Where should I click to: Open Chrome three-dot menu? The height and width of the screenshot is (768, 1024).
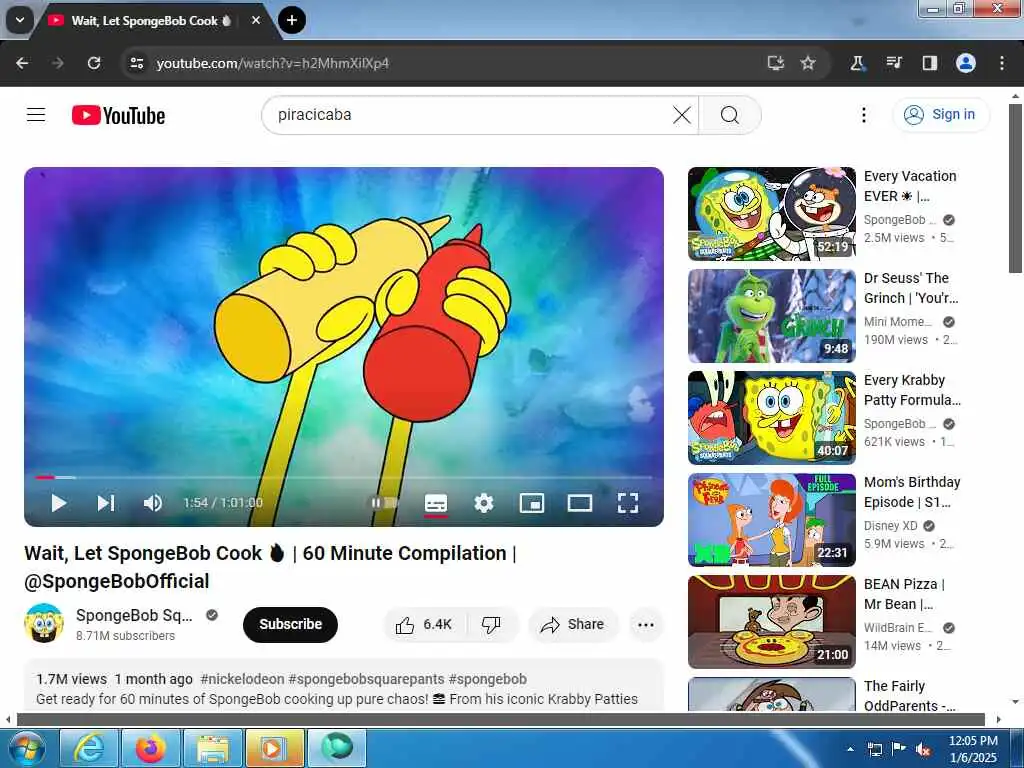(1002, 63)
